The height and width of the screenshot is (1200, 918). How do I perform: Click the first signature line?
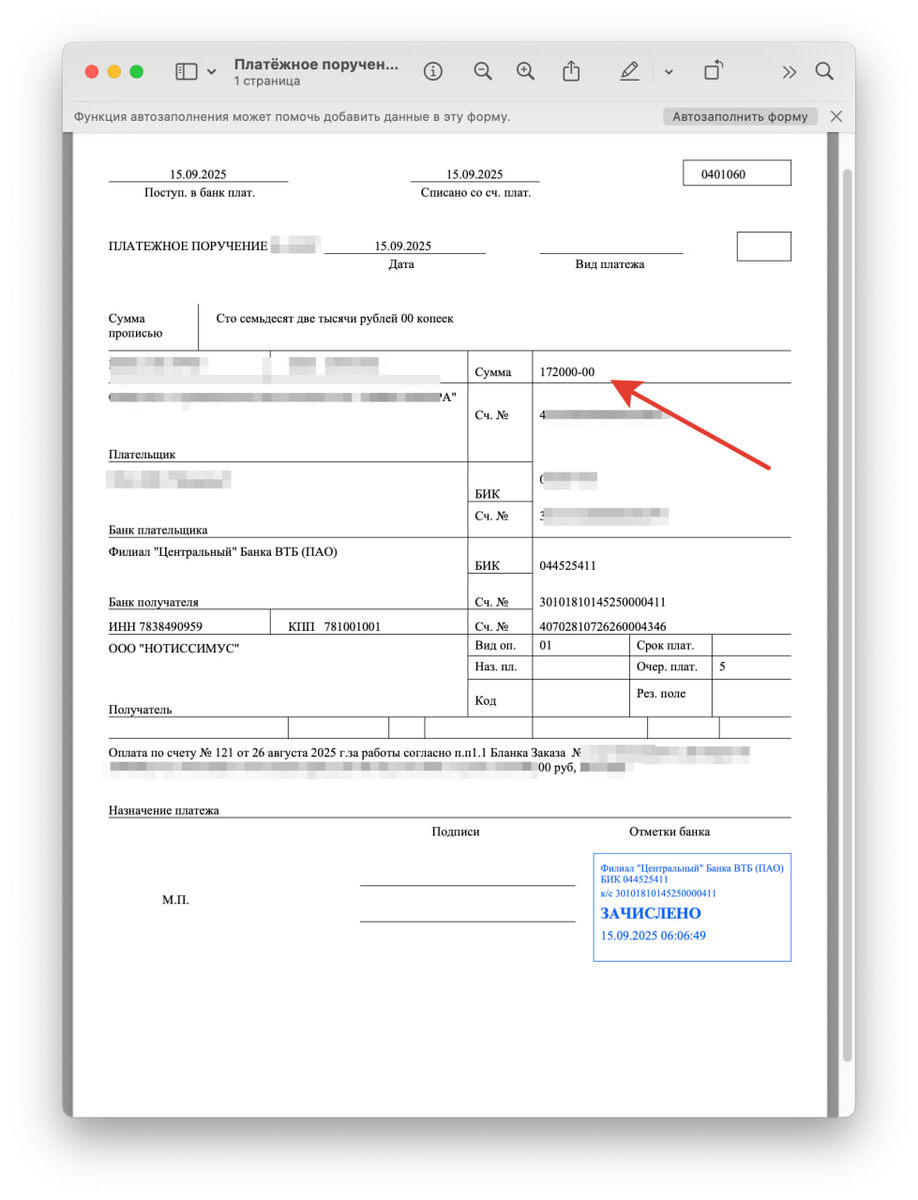467,885
